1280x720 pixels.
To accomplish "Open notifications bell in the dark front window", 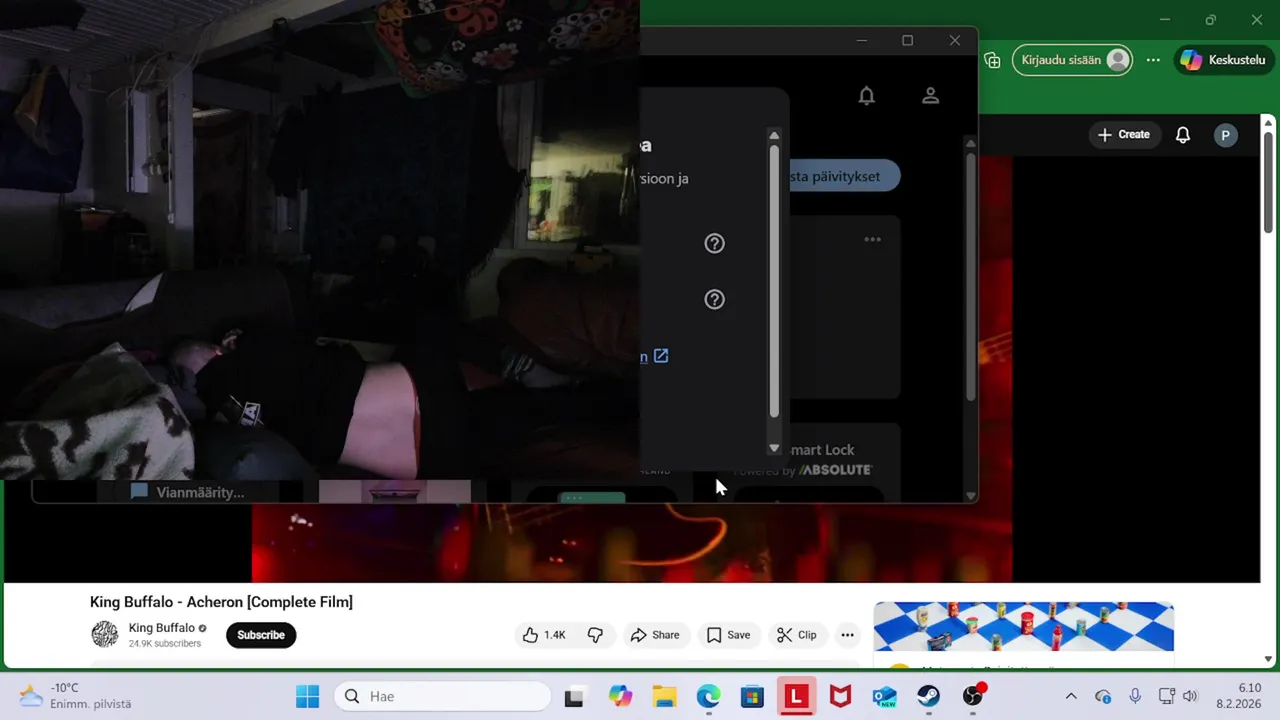I will point(867,96).
